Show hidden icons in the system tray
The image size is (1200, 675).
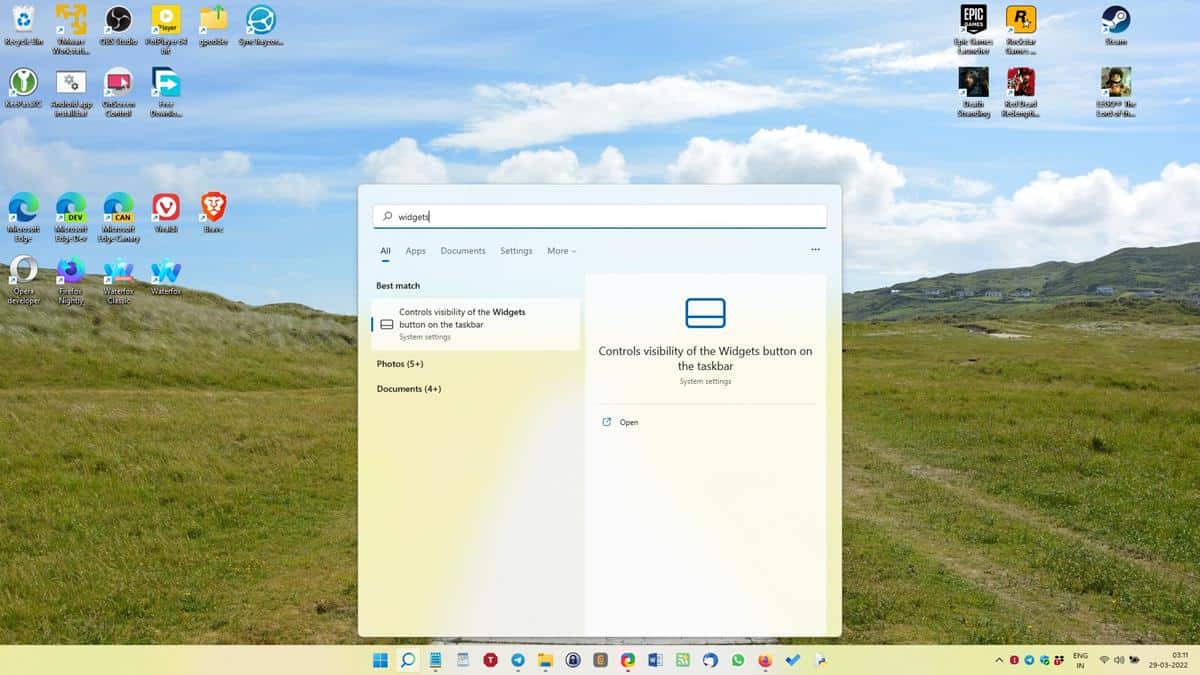click(x=999, y=661)
